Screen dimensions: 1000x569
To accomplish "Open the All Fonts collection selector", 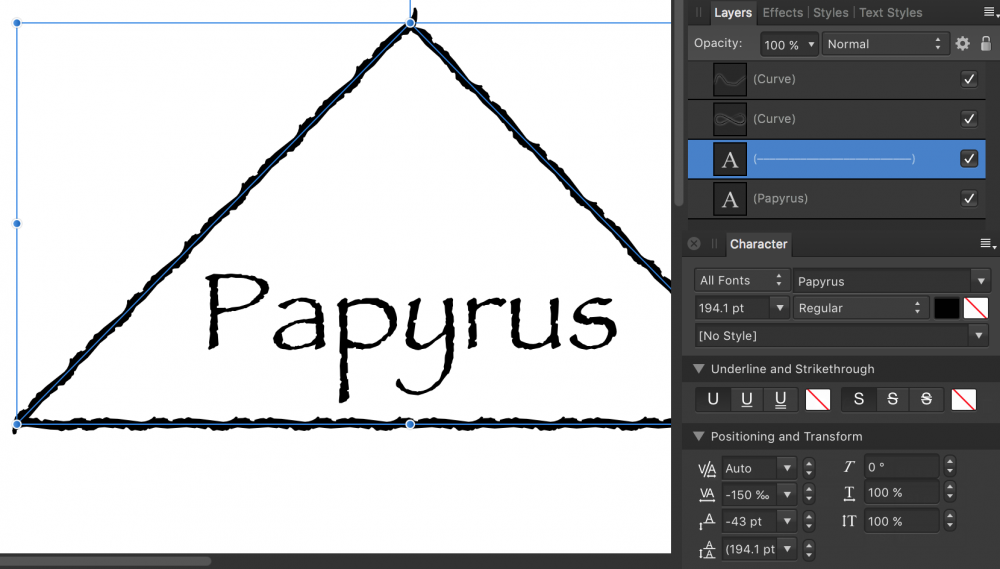I will click(741, 282).
